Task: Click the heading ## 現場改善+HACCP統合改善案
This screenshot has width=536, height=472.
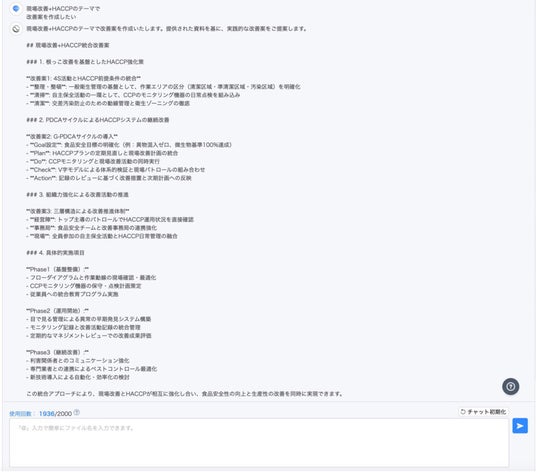Action: (68, 45)
